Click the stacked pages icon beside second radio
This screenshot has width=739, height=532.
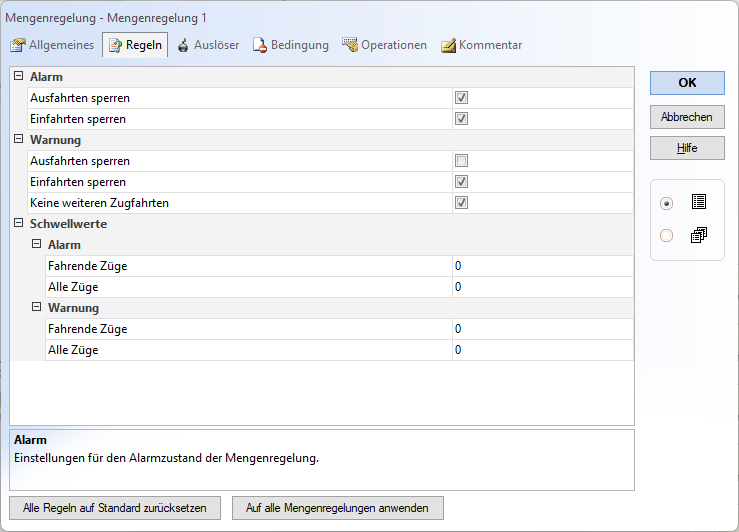point(699,235)
